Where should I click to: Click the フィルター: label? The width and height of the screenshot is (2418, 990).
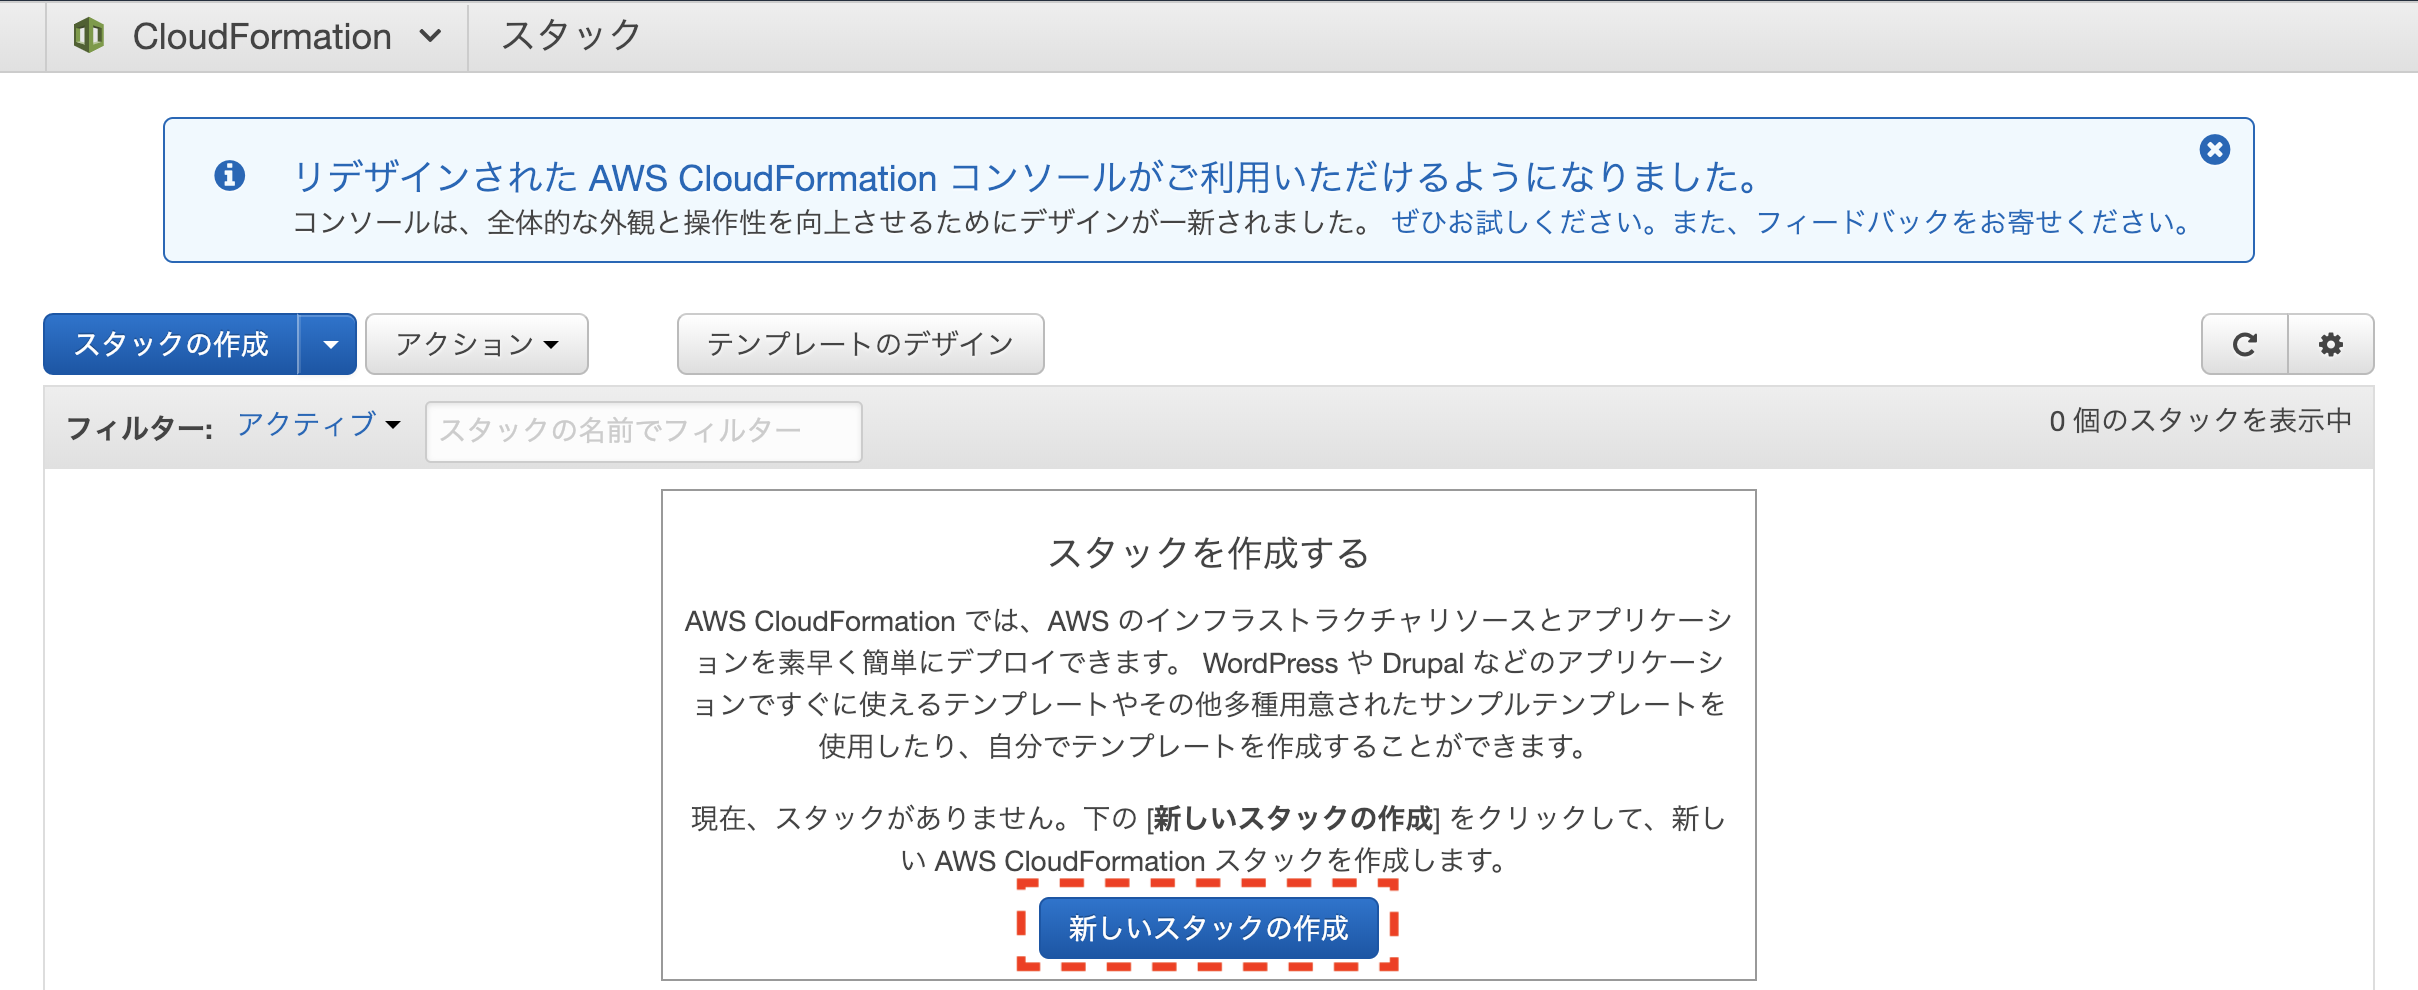pos(139,430)
